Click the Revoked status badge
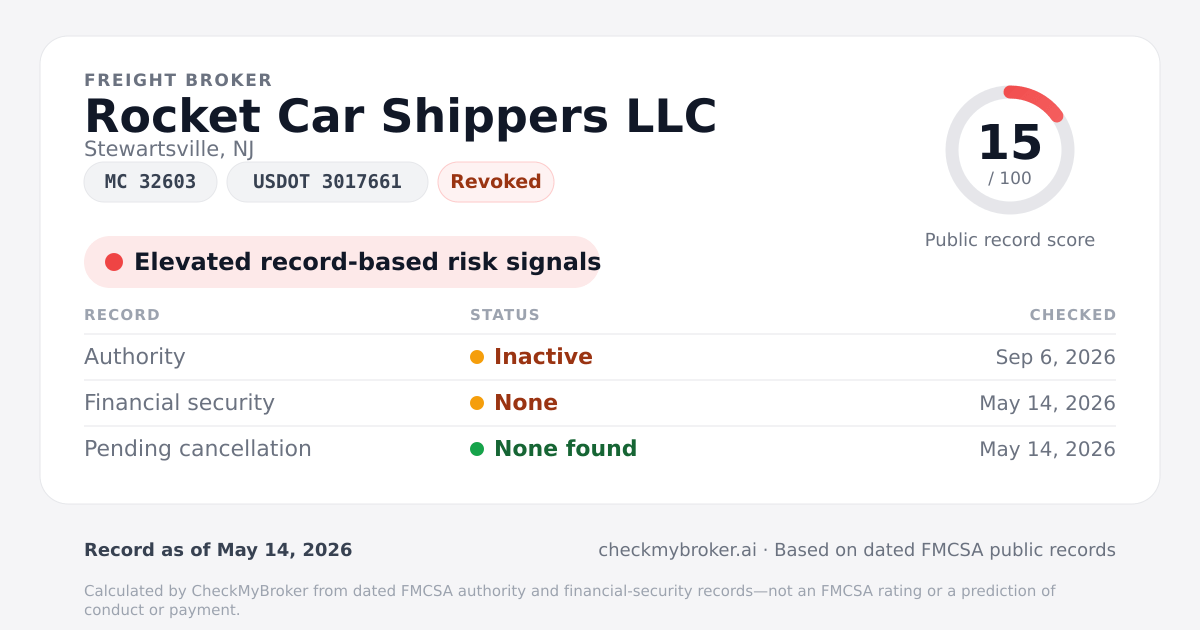1200x630 pixels. click(496, 182)
